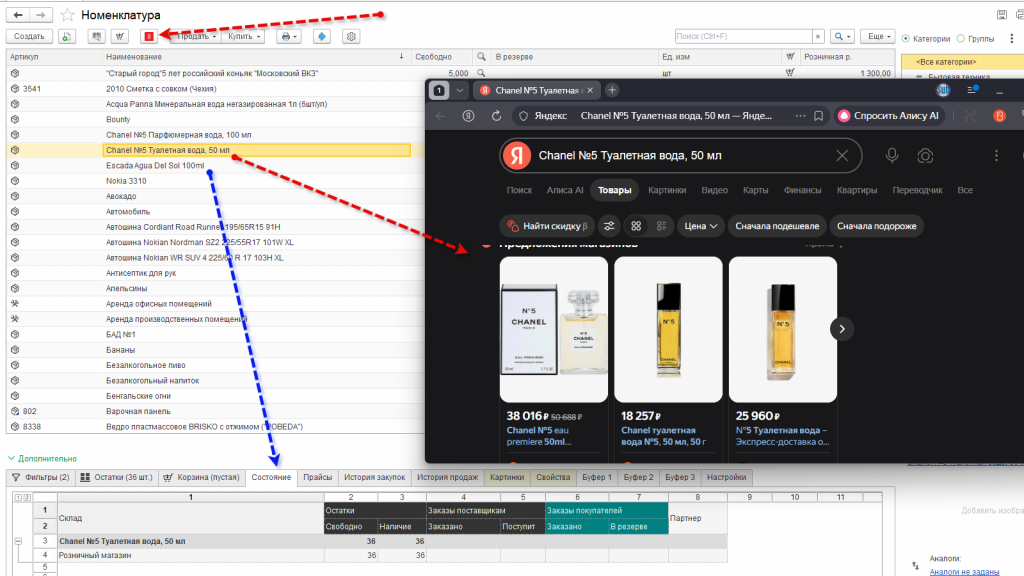Bookmark the page in the Yandex browser
This screenshot has width=1024, height=576.
(818, 116)
